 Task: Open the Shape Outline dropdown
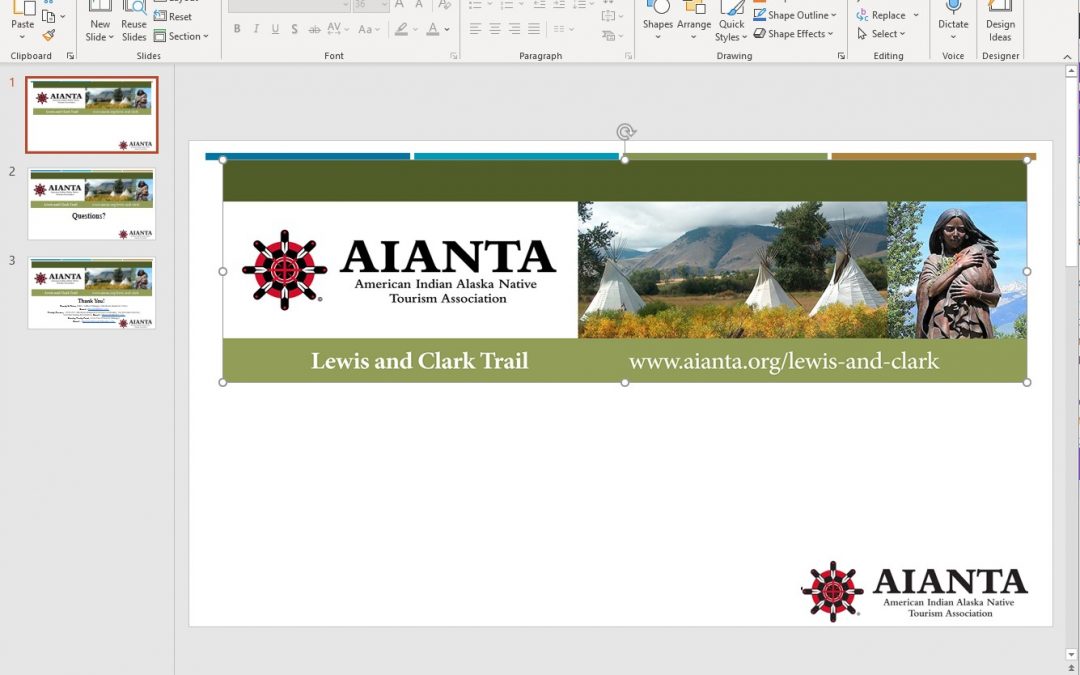coord(794,15)
